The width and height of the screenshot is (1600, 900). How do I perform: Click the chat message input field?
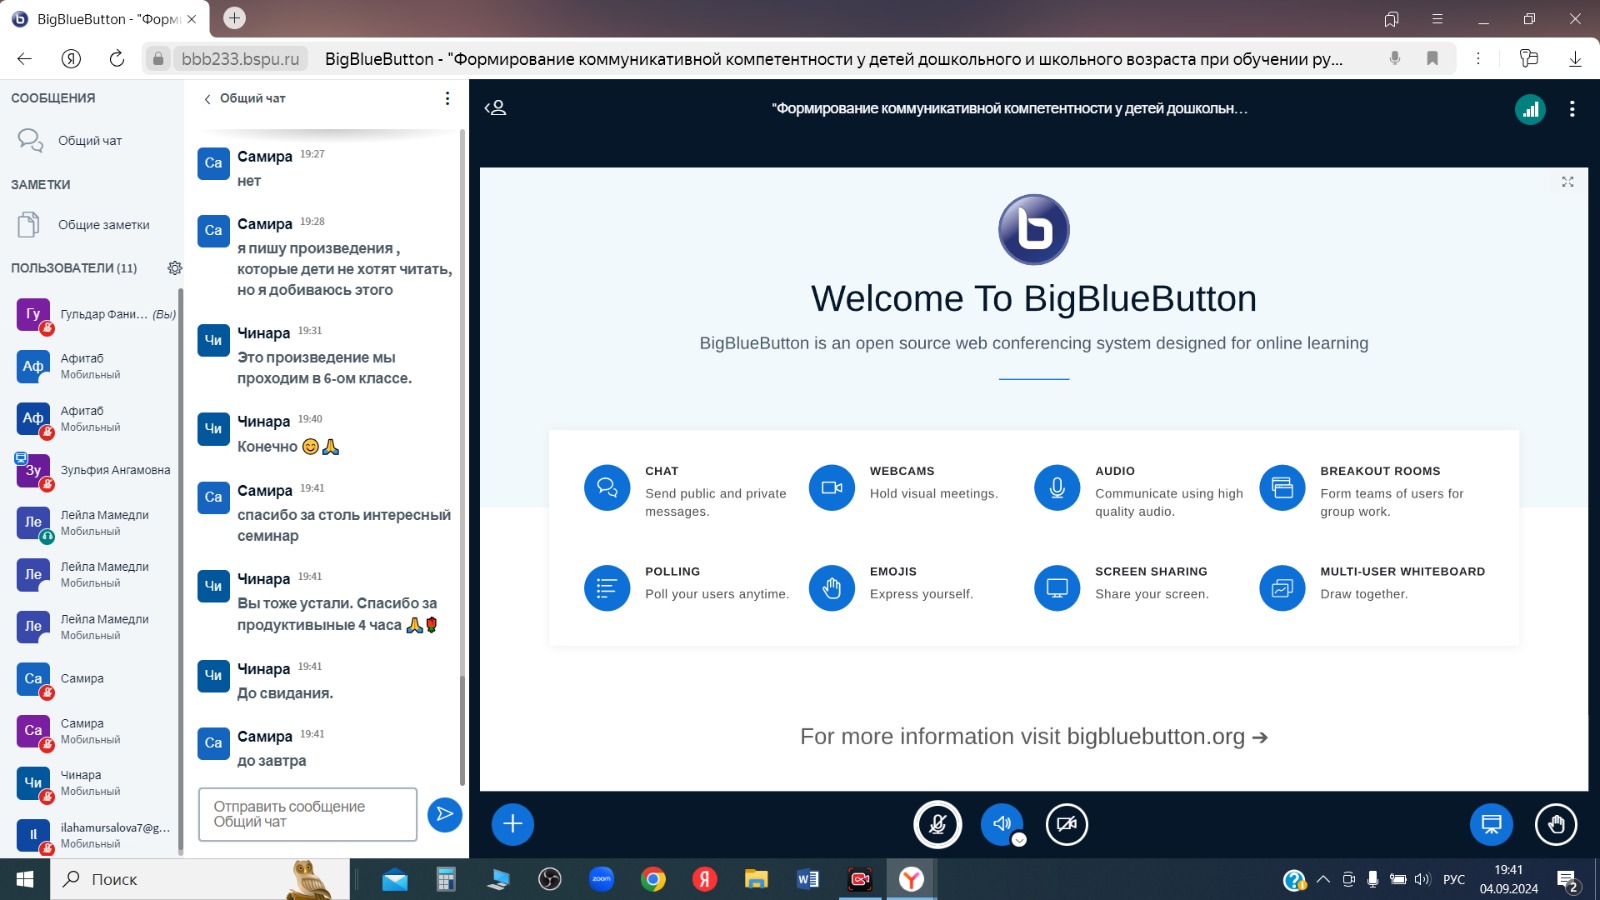click(308, 814)
